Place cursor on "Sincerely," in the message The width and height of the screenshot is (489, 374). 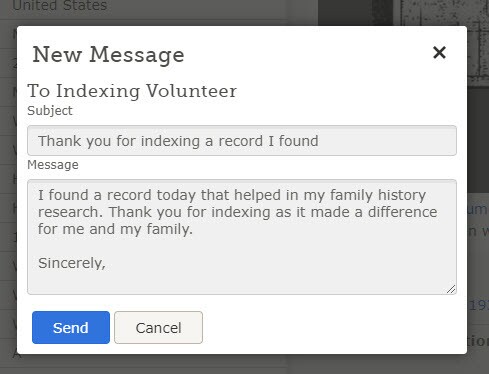click(72, 263)
